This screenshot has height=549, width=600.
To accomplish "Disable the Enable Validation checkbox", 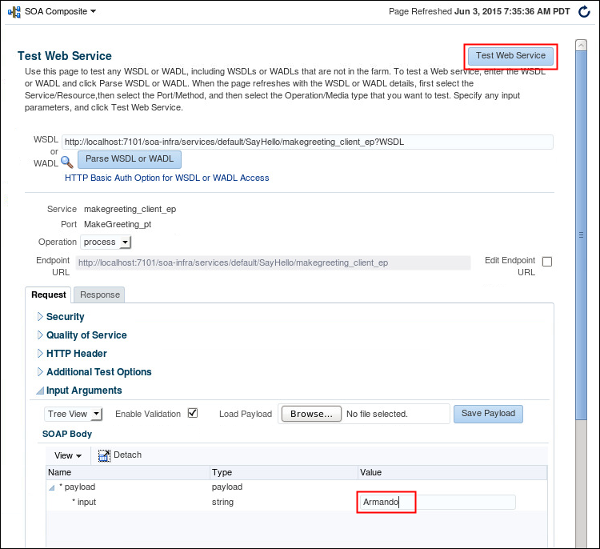I will point(193,413).
